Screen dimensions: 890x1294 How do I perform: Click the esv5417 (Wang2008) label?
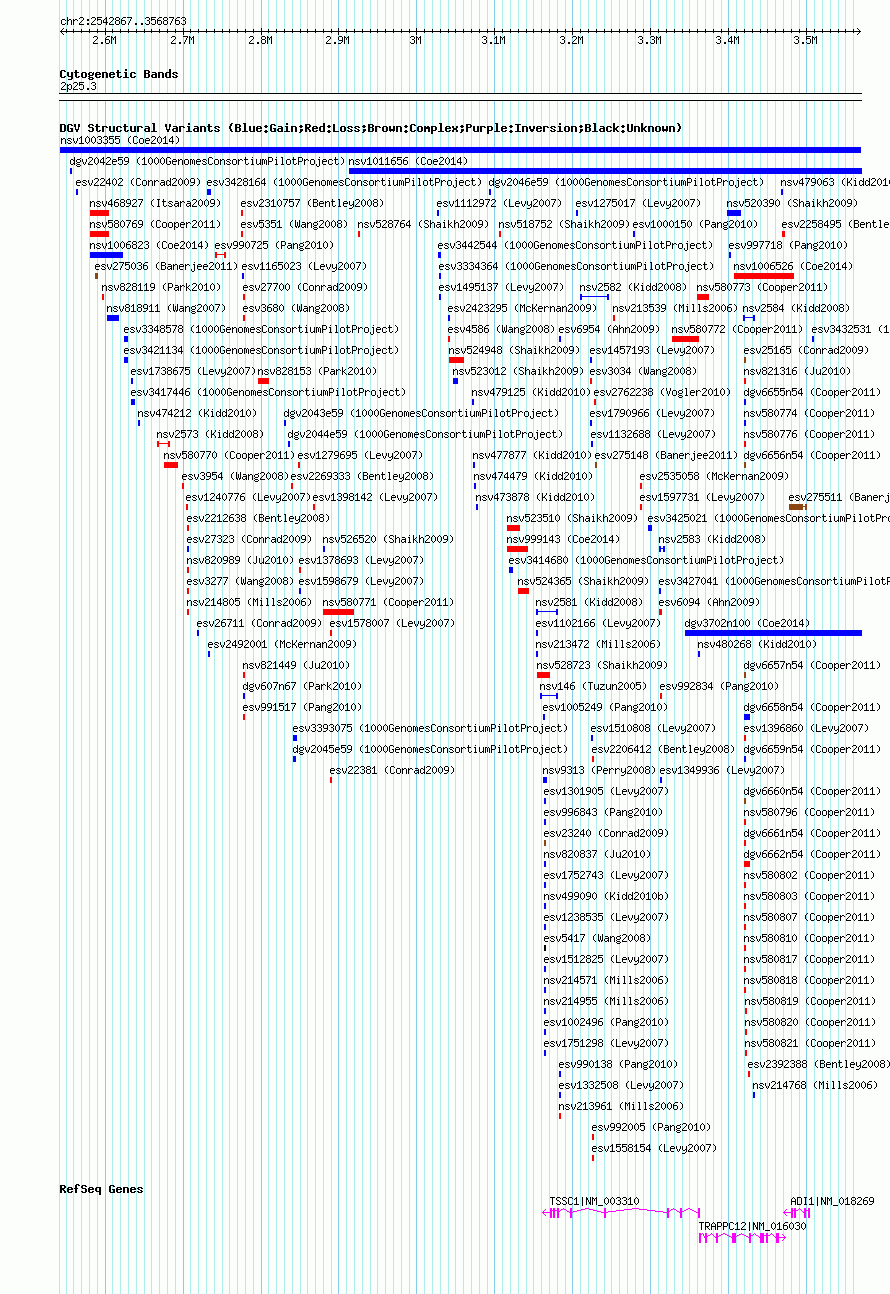coord(597,938)
